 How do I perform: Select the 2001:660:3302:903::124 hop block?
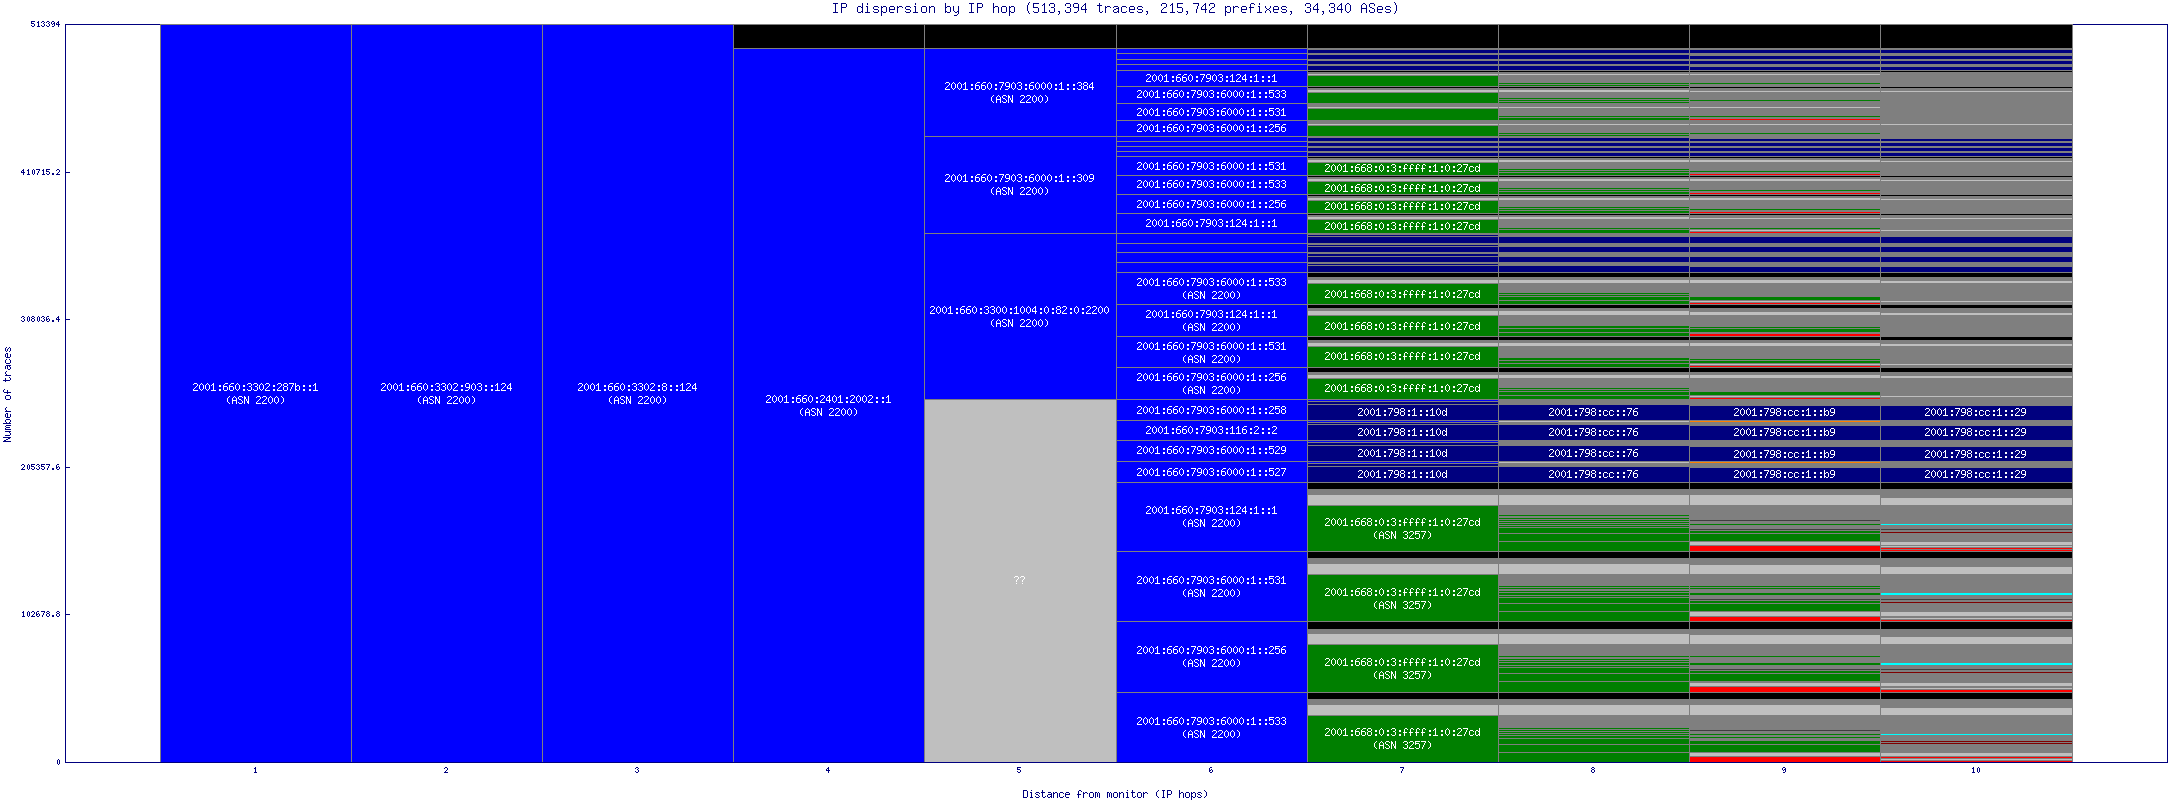click(x=446, y=393)
